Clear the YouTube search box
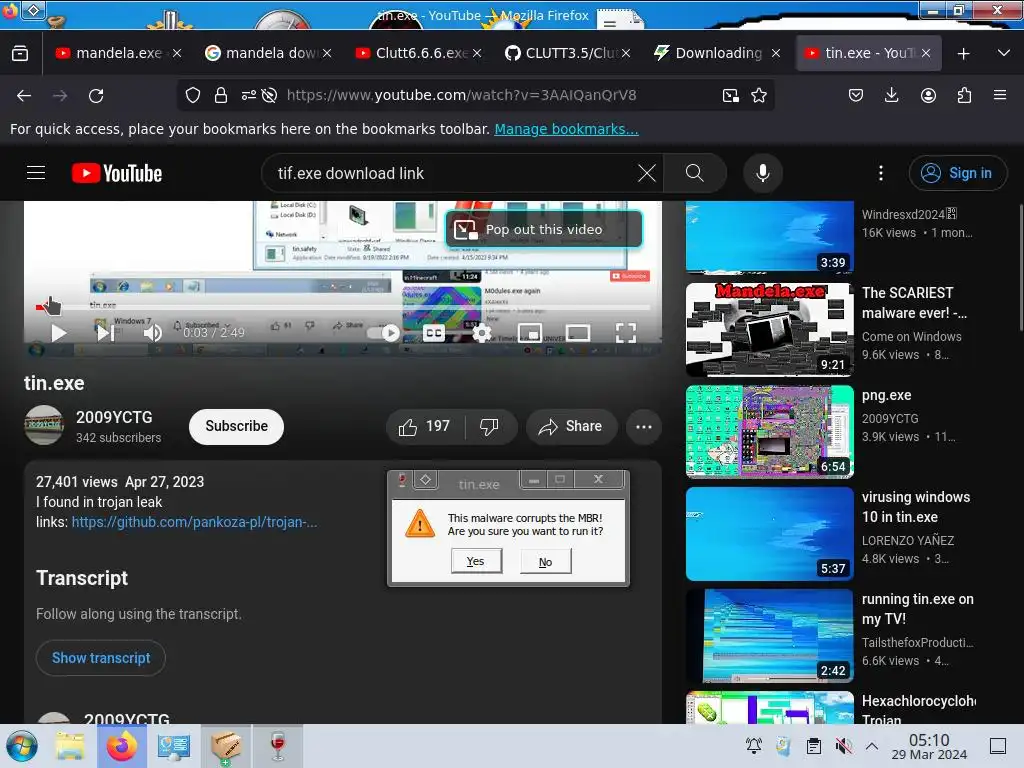Image resolution: width=1024 pixels, height=768 pixels. tap(647, 173)
